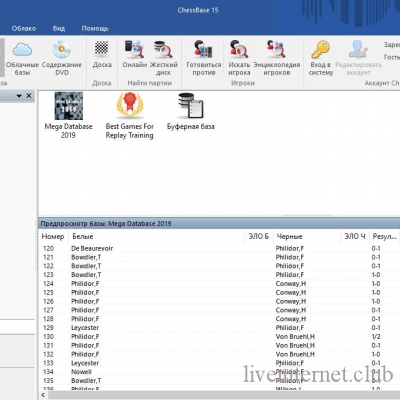The width and height of the screenshot is (400, 400).
Task: Open the Вид menu
Action: coord(59,29)
